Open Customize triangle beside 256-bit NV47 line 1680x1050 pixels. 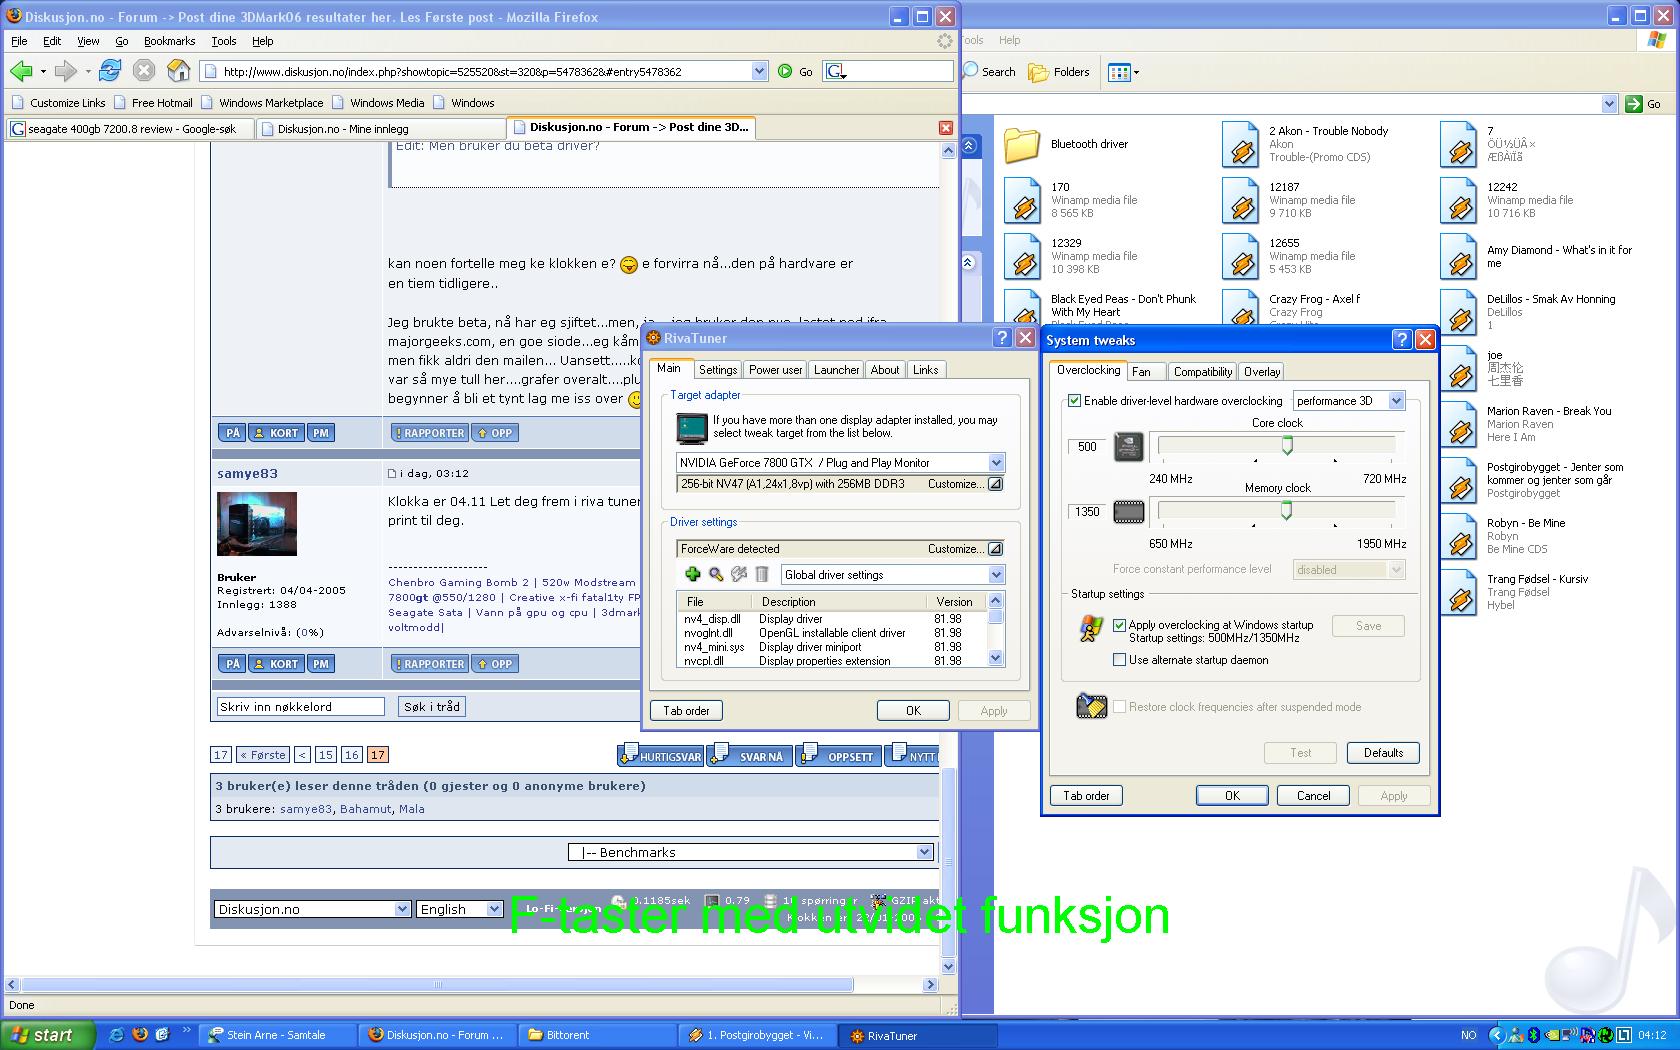click(x=995, y=484)
